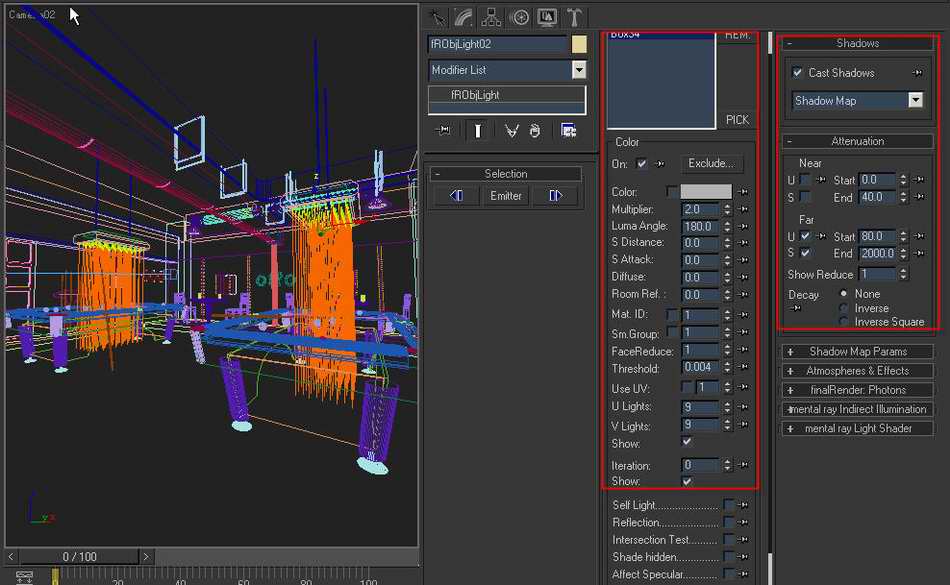Screen dimensions: 950x585
Task: Switch to the Modify panel icon
Action: (463, 17)
